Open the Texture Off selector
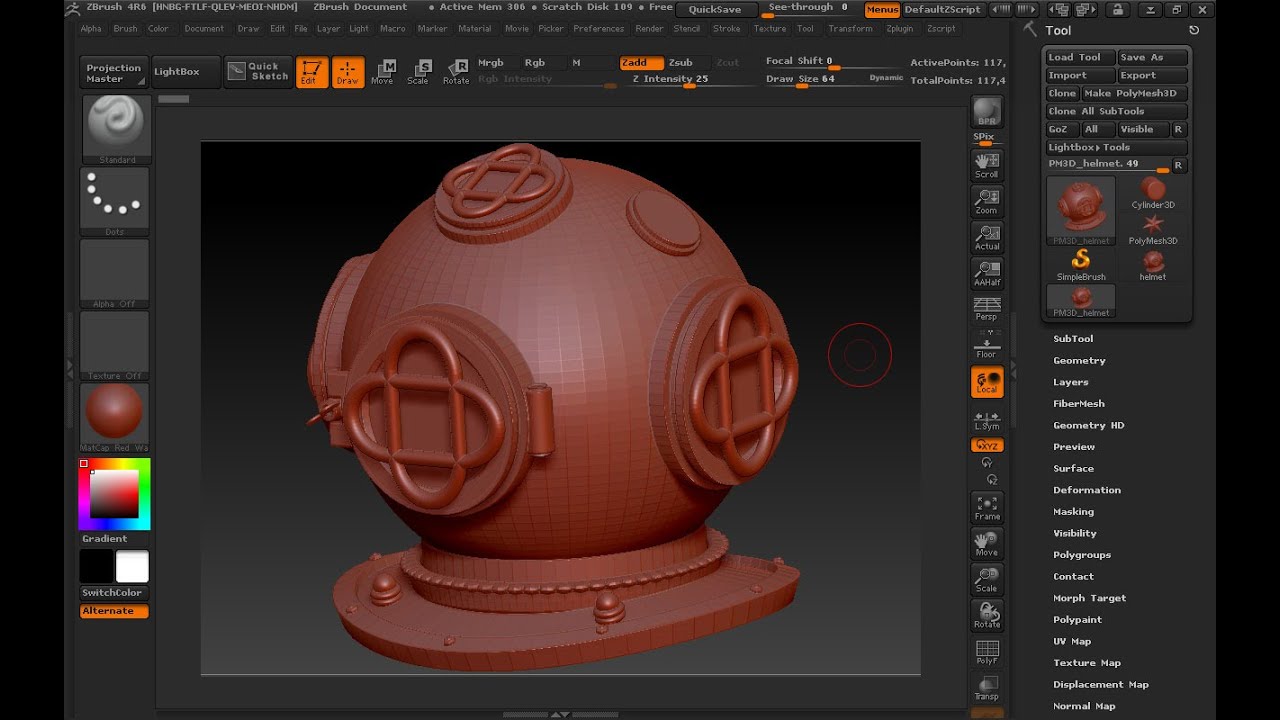This screenshot has height=720, width=1280. click(115, 345)
